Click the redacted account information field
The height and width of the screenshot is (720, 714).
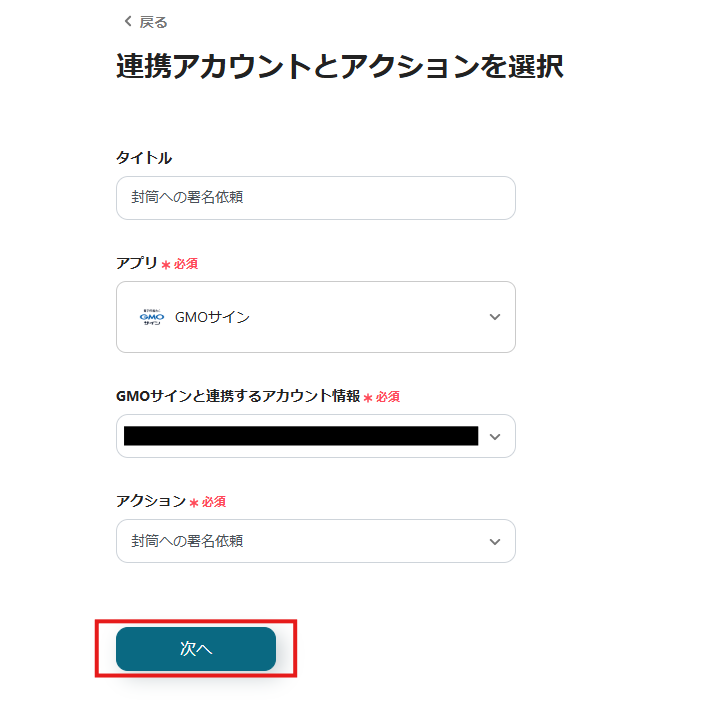300,436
